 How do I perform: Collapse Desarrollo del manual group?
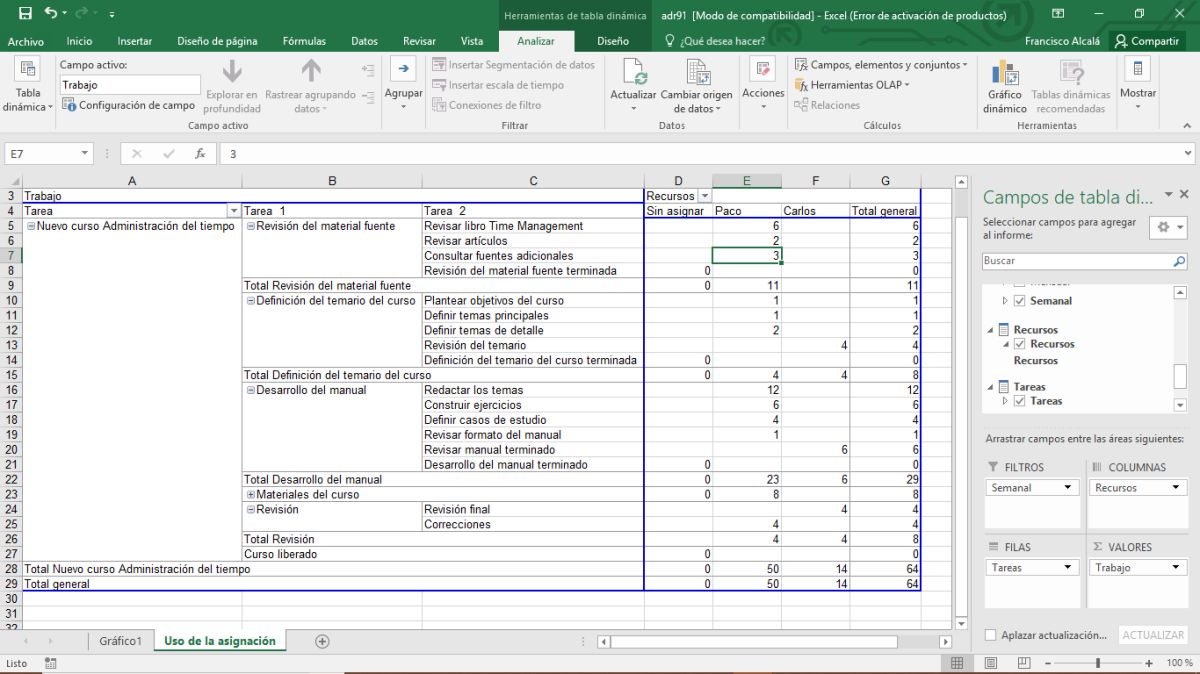pos(251,390)
